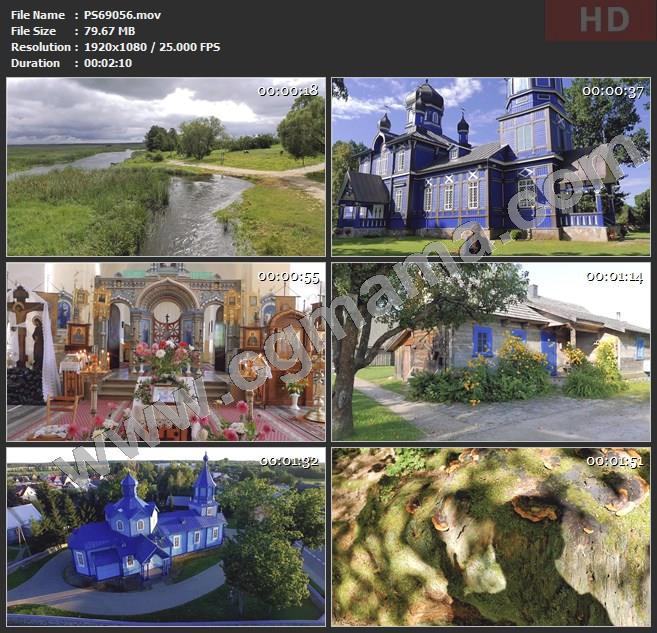This screenshot has width=657, height=633.
Task: Jump to the 00:00:55 timestamp
Action: click(288, 276)
